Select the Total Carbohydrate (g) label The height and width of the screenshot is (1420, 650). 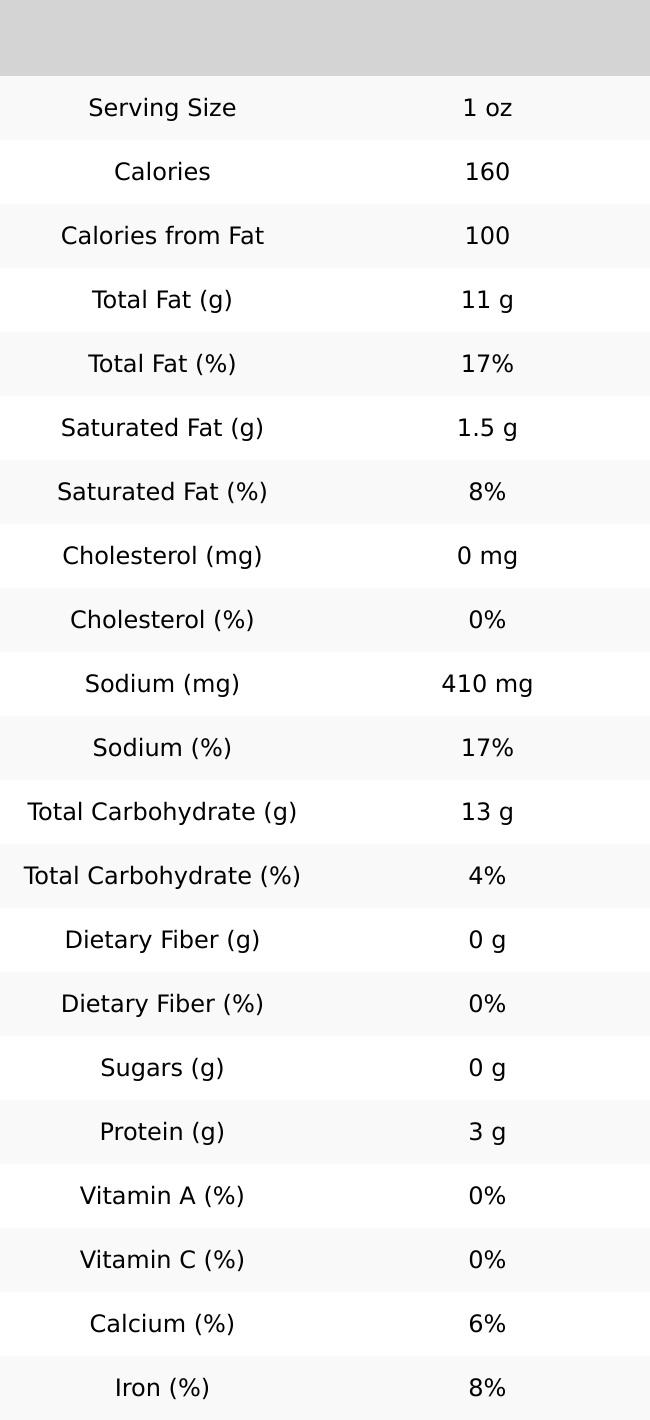click(162, 812)
